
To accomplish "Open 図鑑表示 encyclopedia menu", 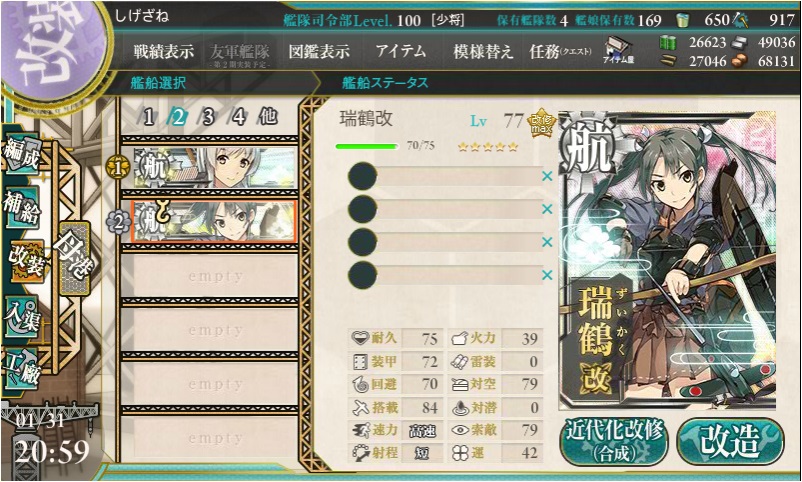I will (319, 51).
